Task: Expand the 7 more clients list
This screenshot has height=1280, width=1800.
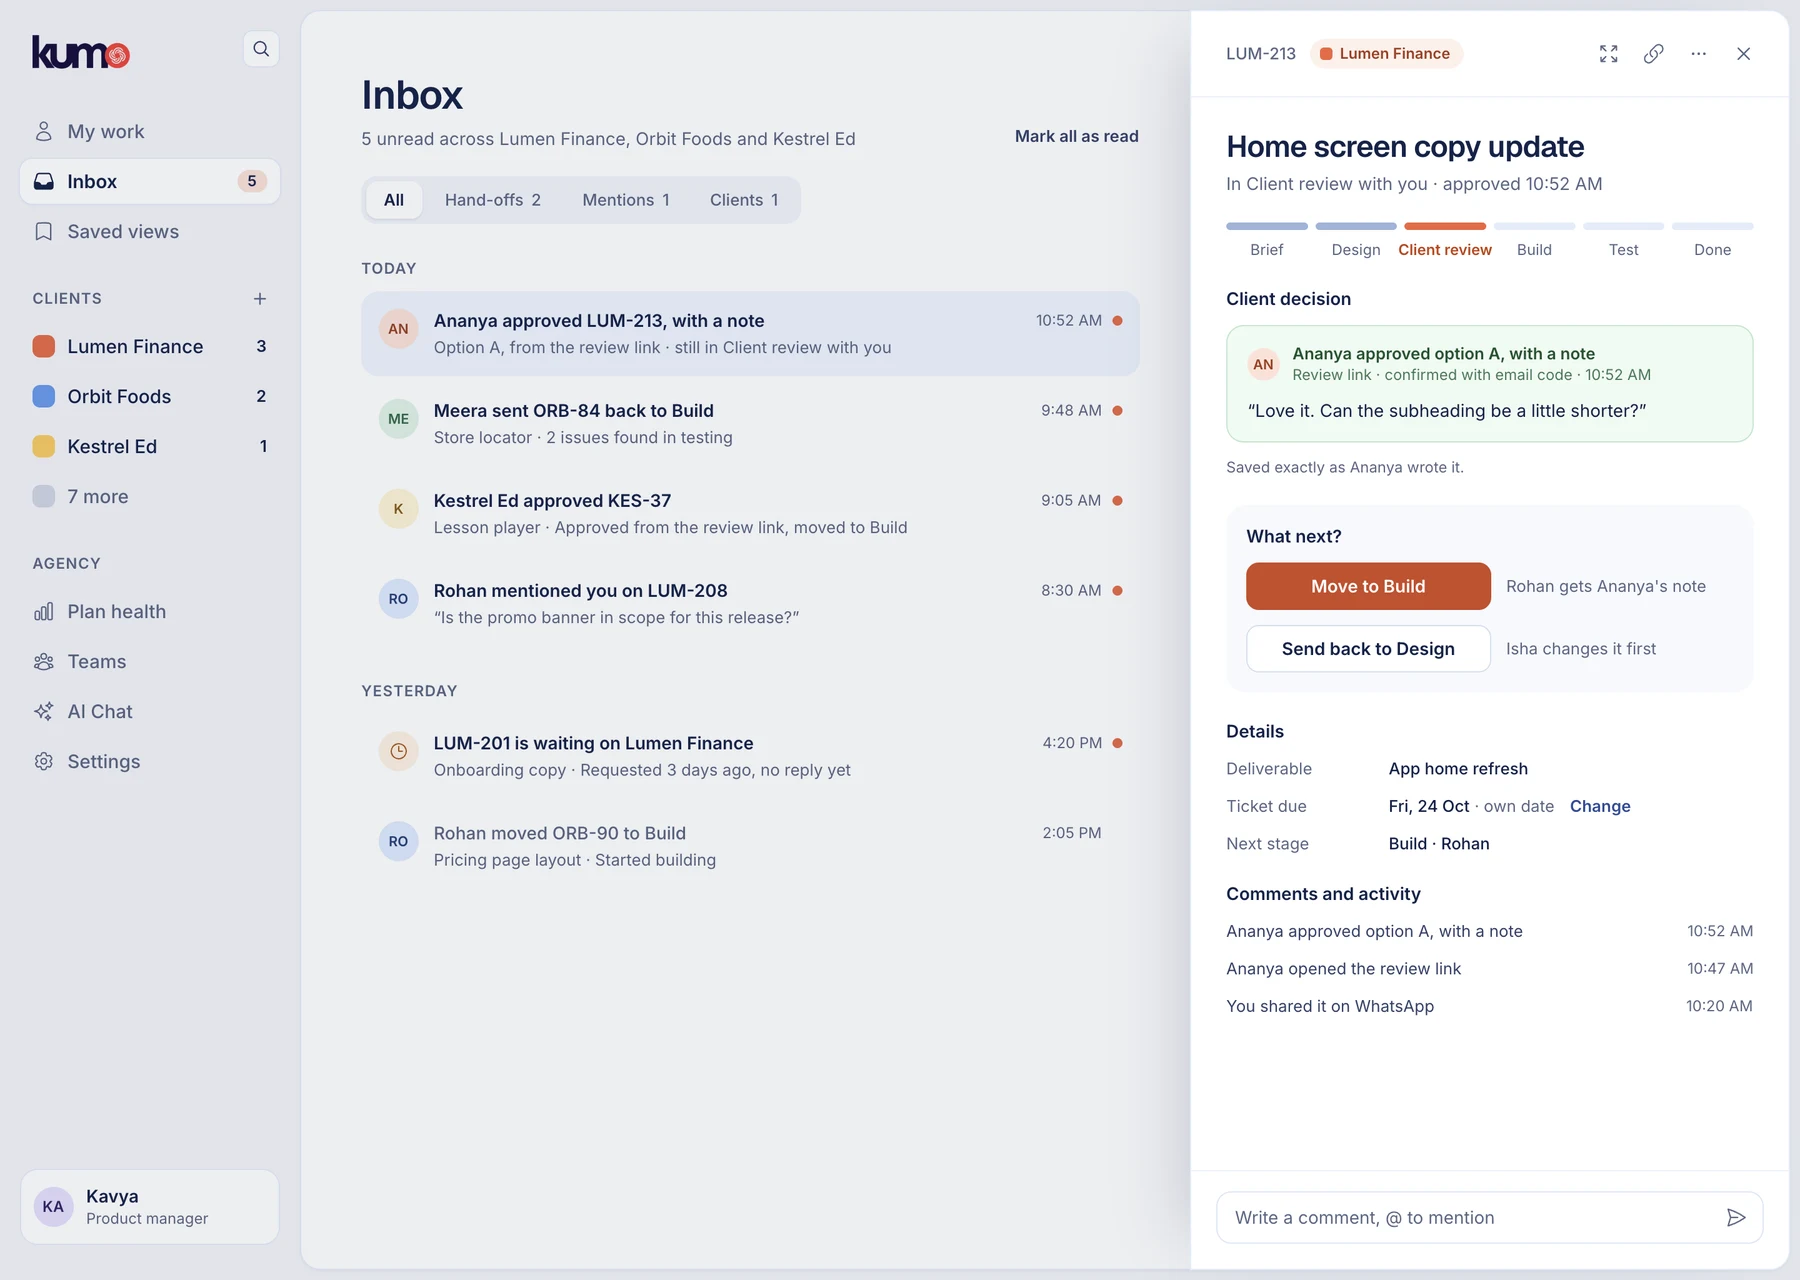Action: 150,496
